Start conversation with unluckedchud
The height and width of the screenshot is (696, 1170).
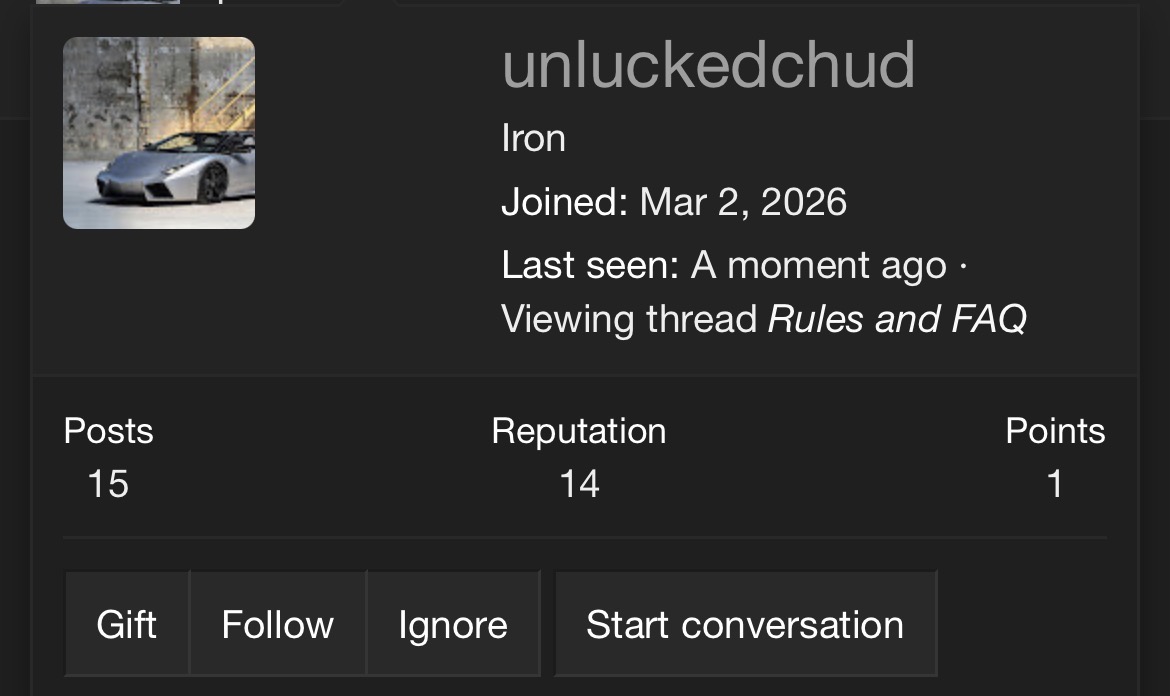tap(745, 624)
